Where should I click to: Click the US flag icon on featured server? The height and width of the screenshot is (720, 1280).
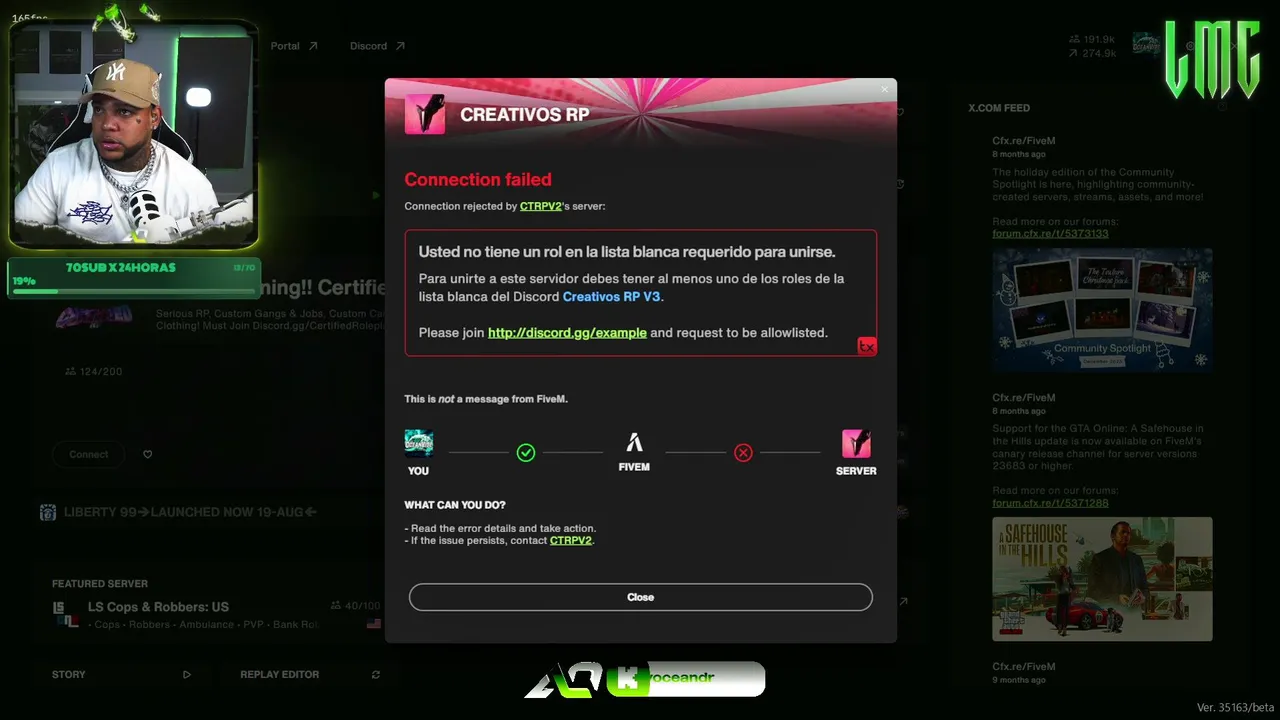point(374,624)
